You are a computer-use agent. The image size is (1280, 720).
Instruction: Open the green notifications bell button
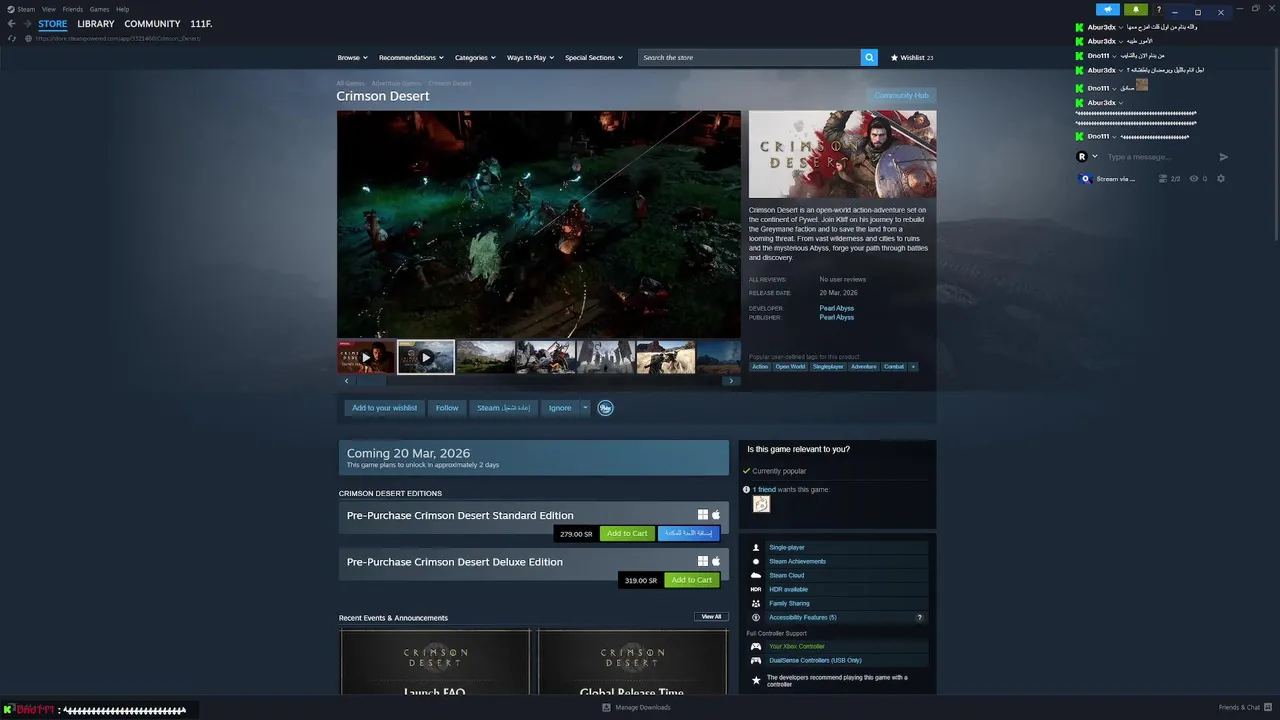1136,10
